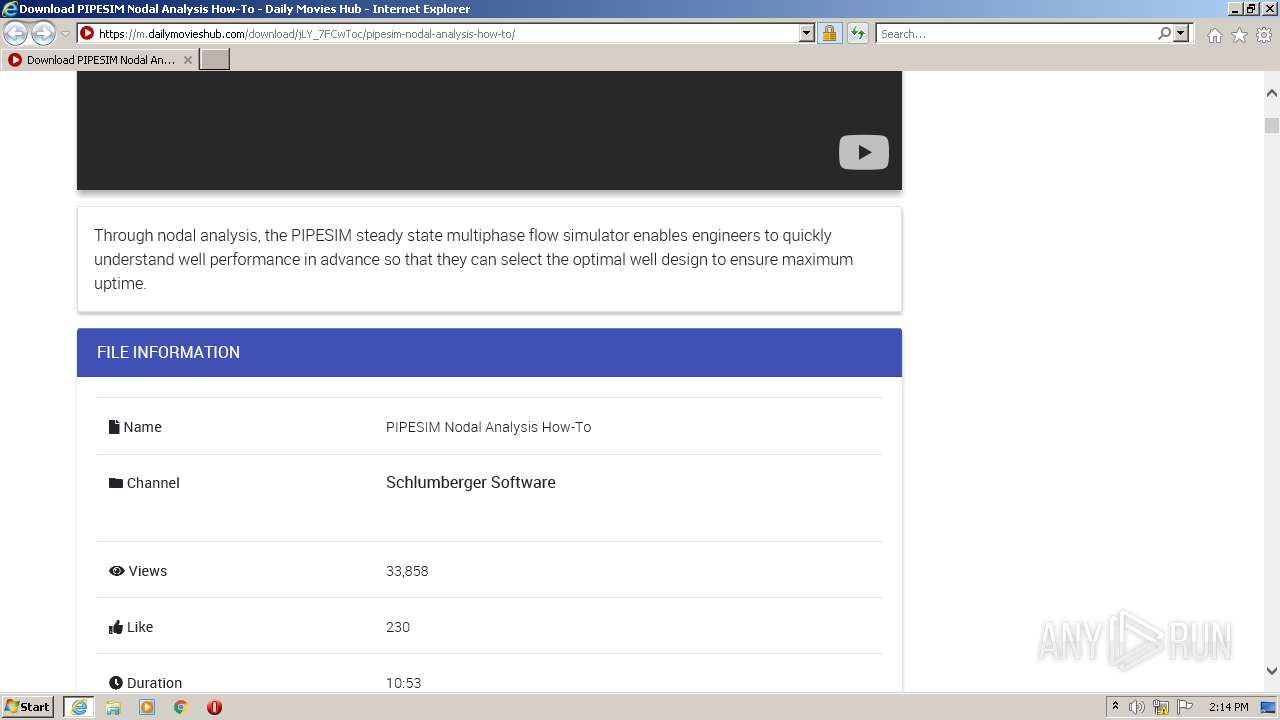
Task: Go to the Home page icon
Action: click(x=1214, y=35)
